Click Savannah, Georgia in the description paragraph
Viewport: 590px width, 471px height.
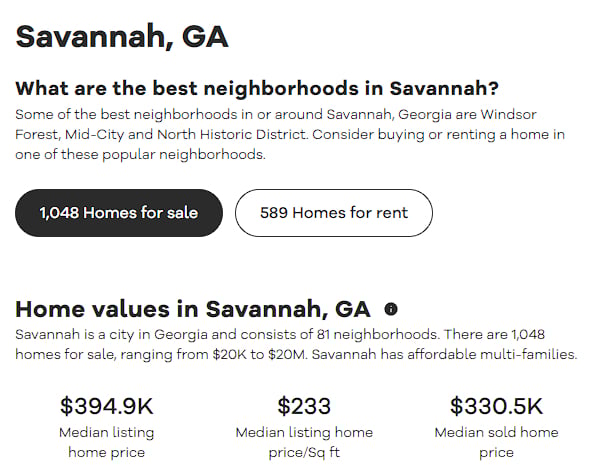(x=389, y=114)
